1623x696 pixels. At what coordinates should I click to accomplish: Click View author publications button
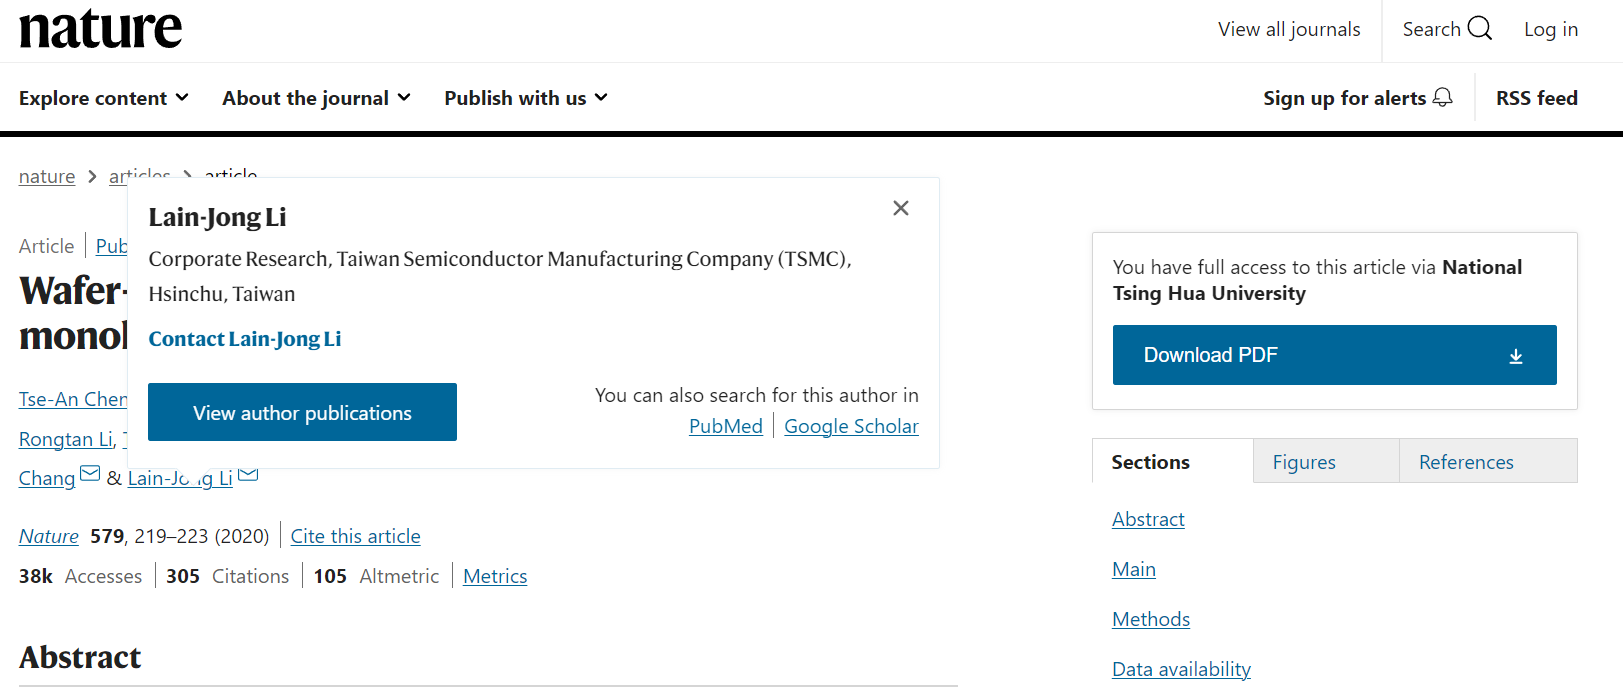pos(302,412)
